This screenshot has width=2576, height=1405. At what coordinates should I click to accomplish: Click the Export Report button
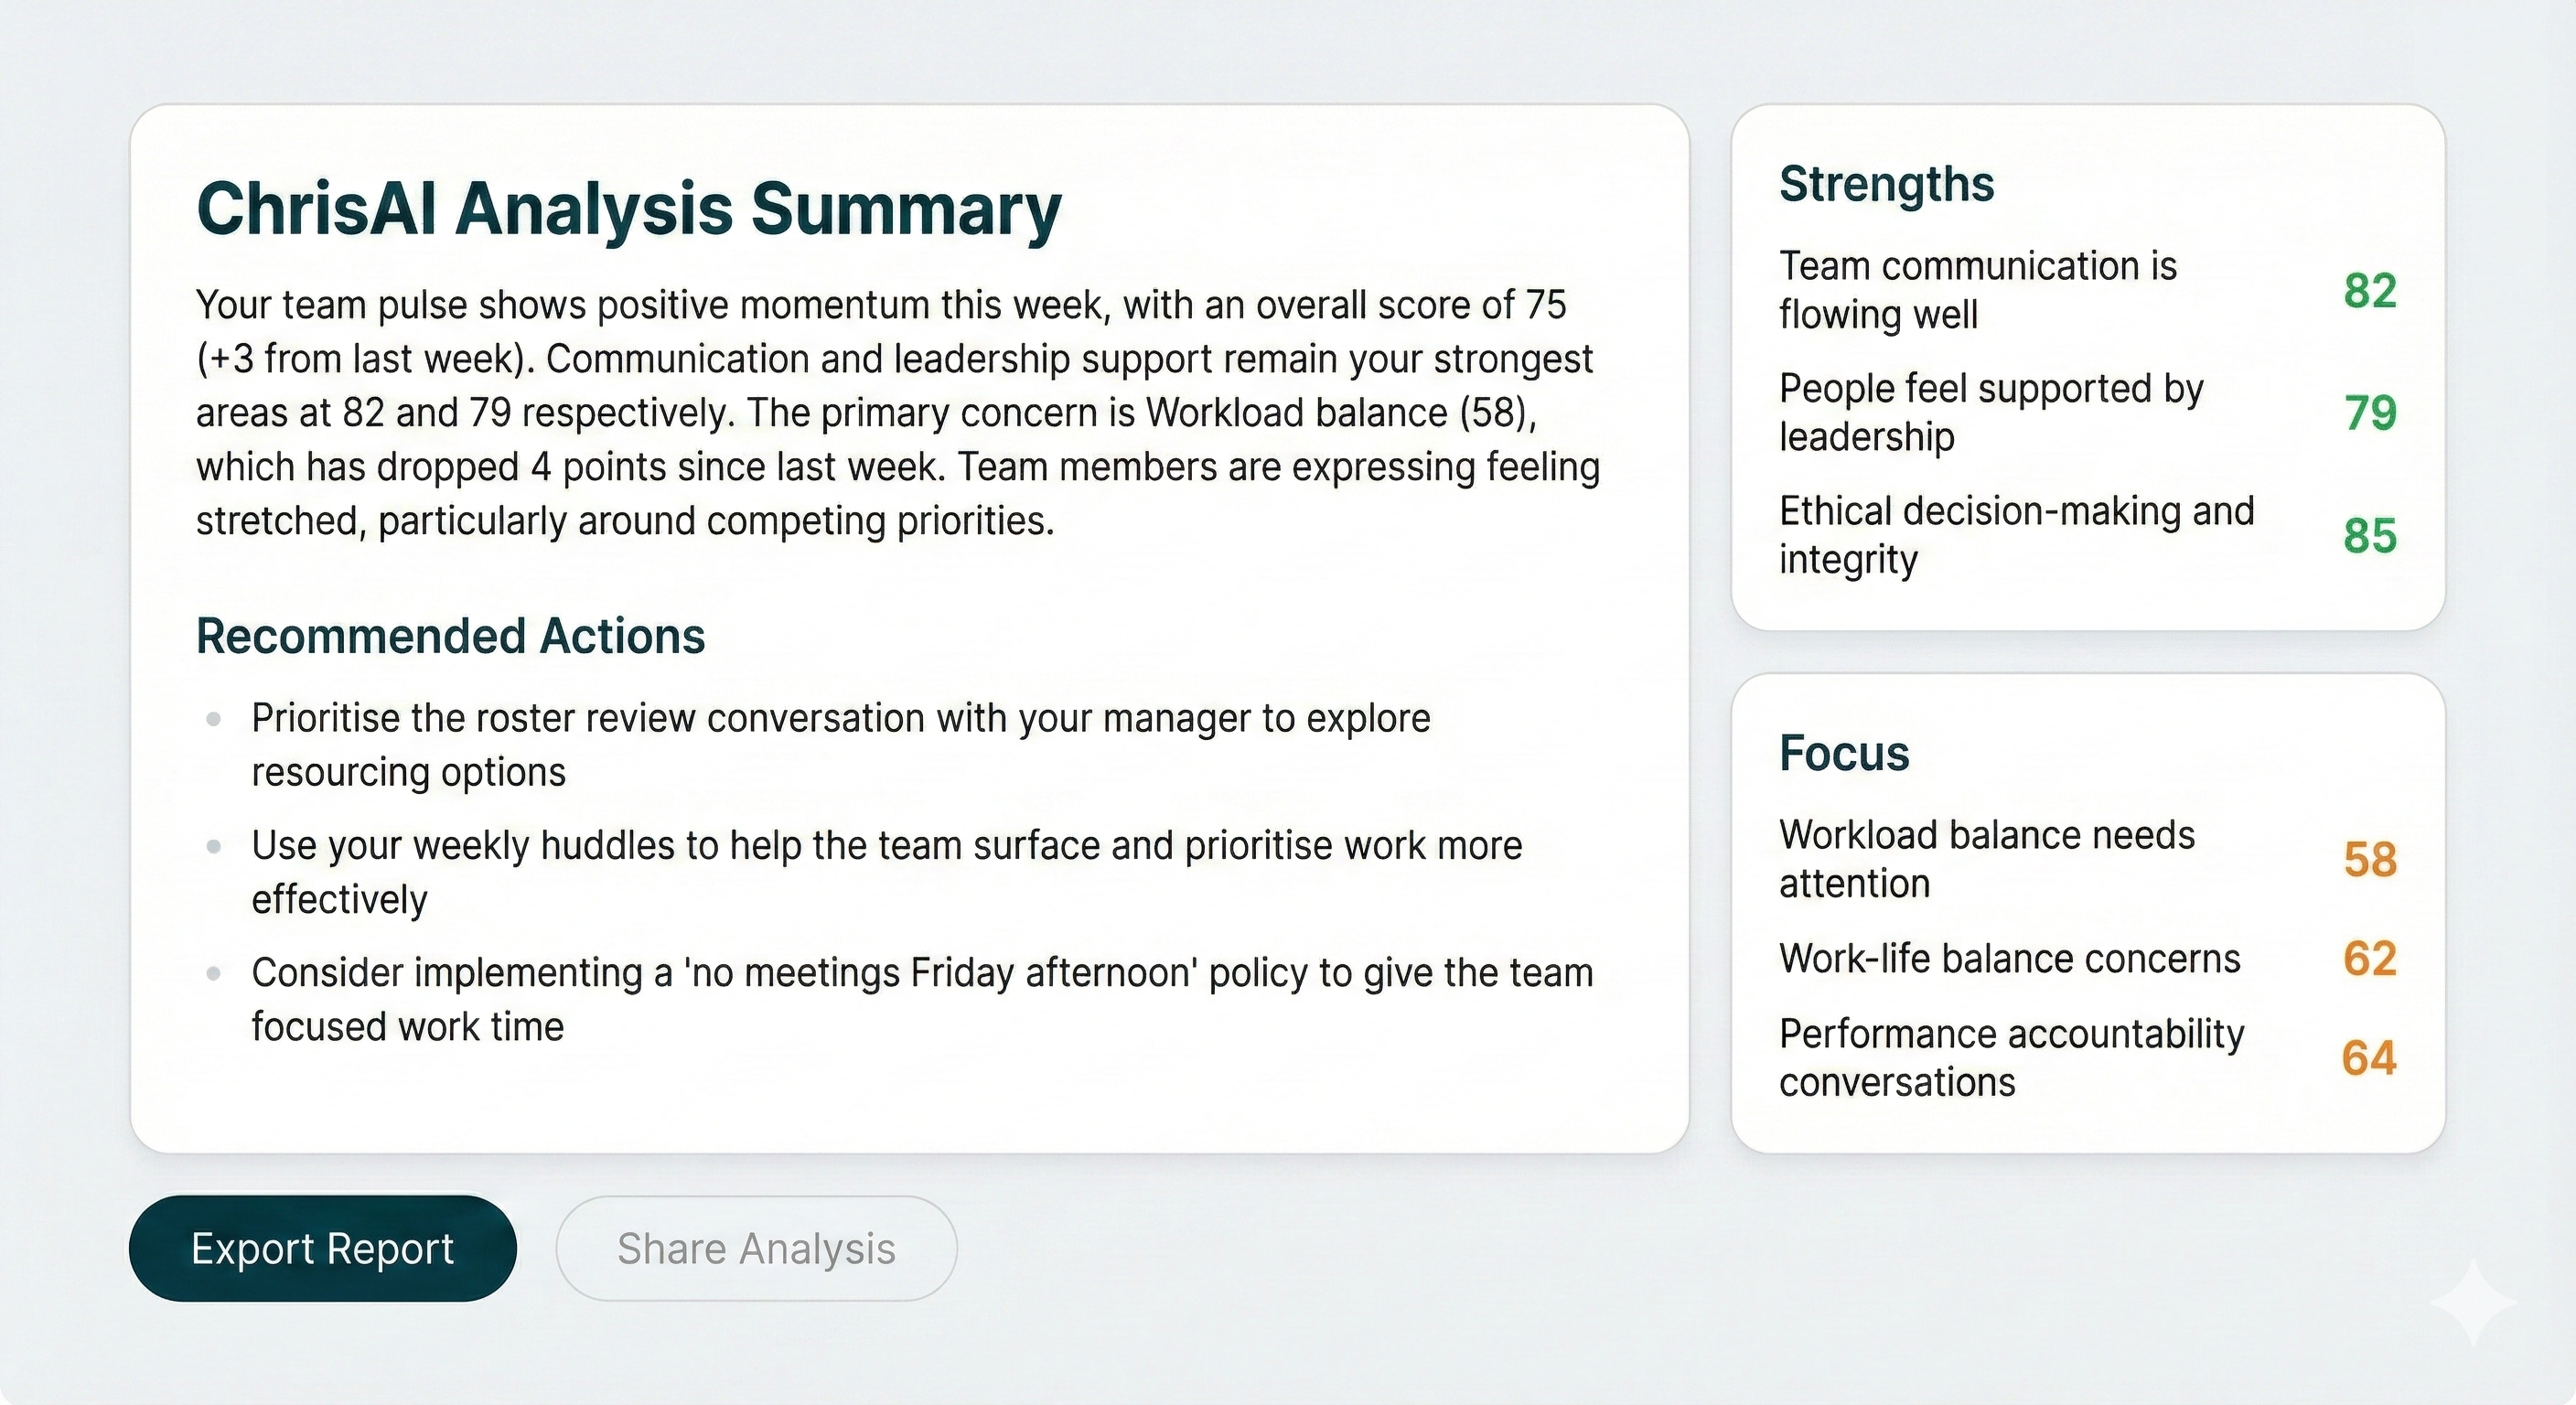coord(322,1248)
